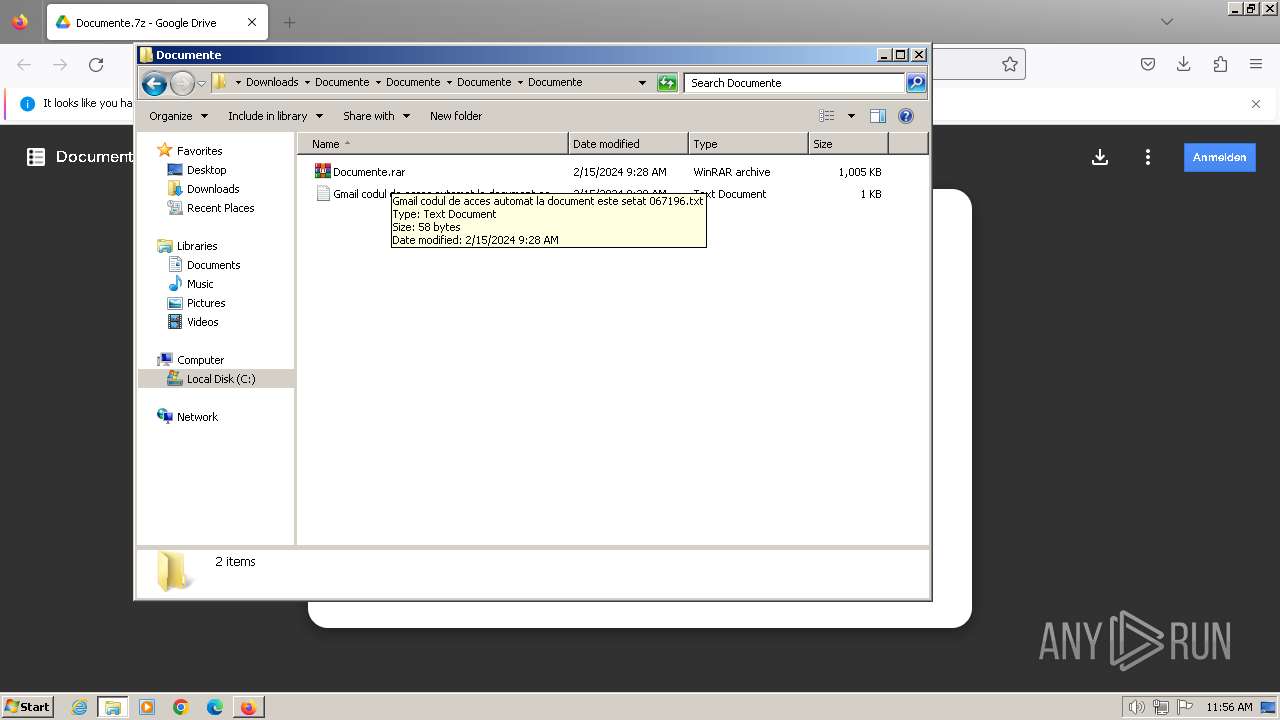Open the Pocket save icon in Firefox
This screenshot has width=1280, height=720.
(x=1148, y=64)
